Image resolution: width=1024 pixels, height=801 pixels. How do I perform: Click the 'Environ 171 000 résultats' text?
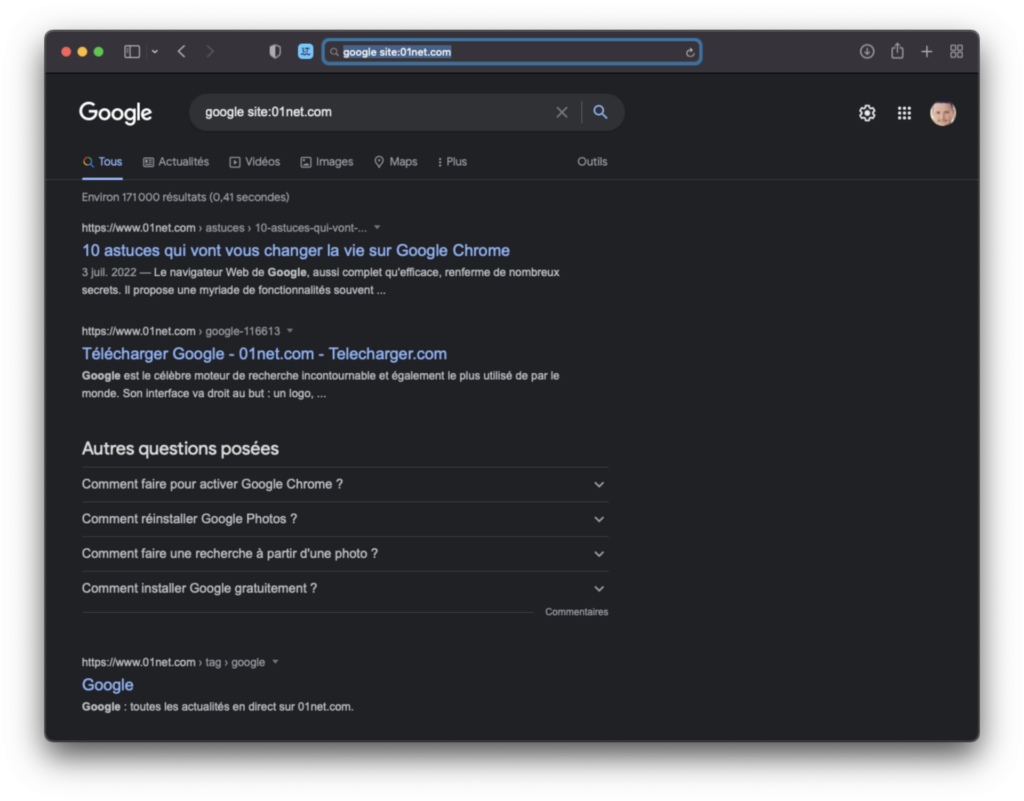coord(185,197)
